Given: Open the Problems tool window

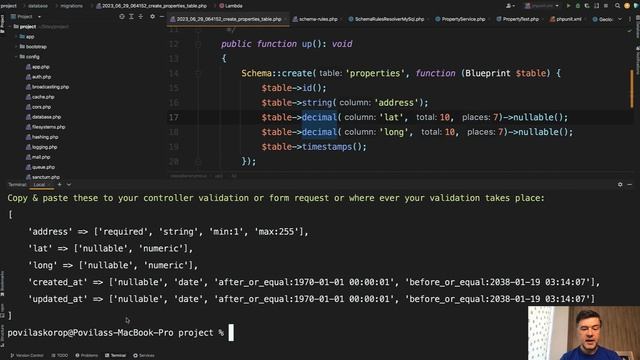Looking at the screenshot, I should [x=87, y=356].
